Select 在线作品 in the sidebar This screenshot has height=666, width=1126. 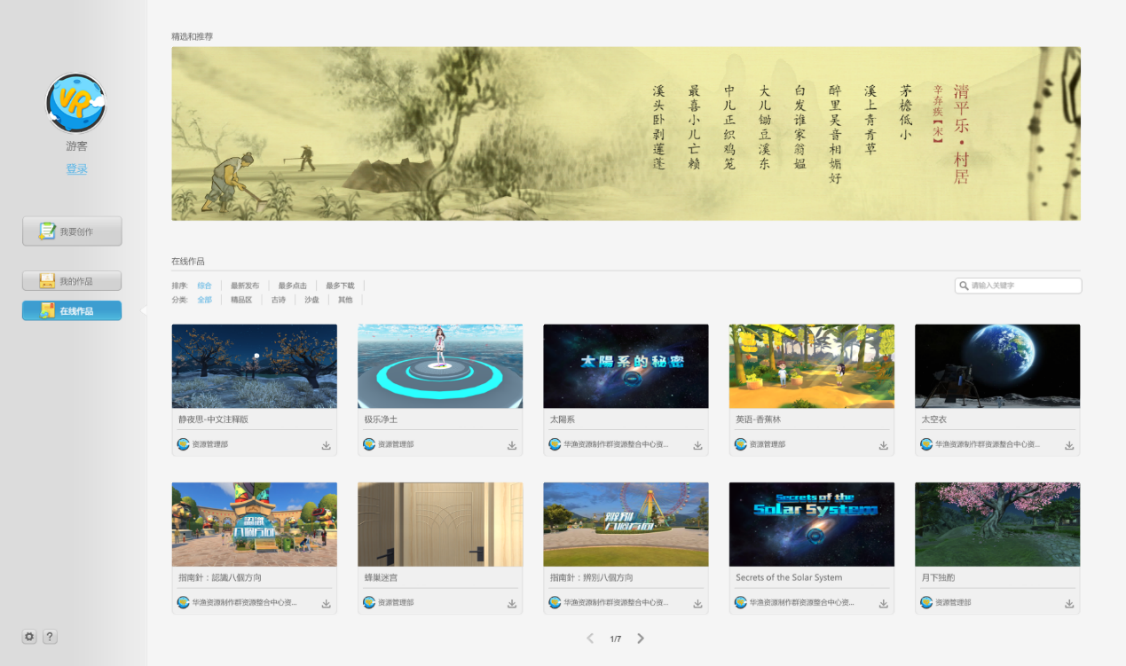[72, 310]
